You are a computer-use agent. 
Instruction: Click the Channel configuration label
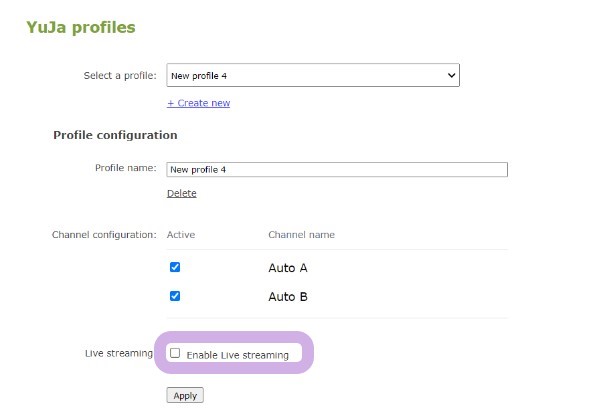point(104,235)
